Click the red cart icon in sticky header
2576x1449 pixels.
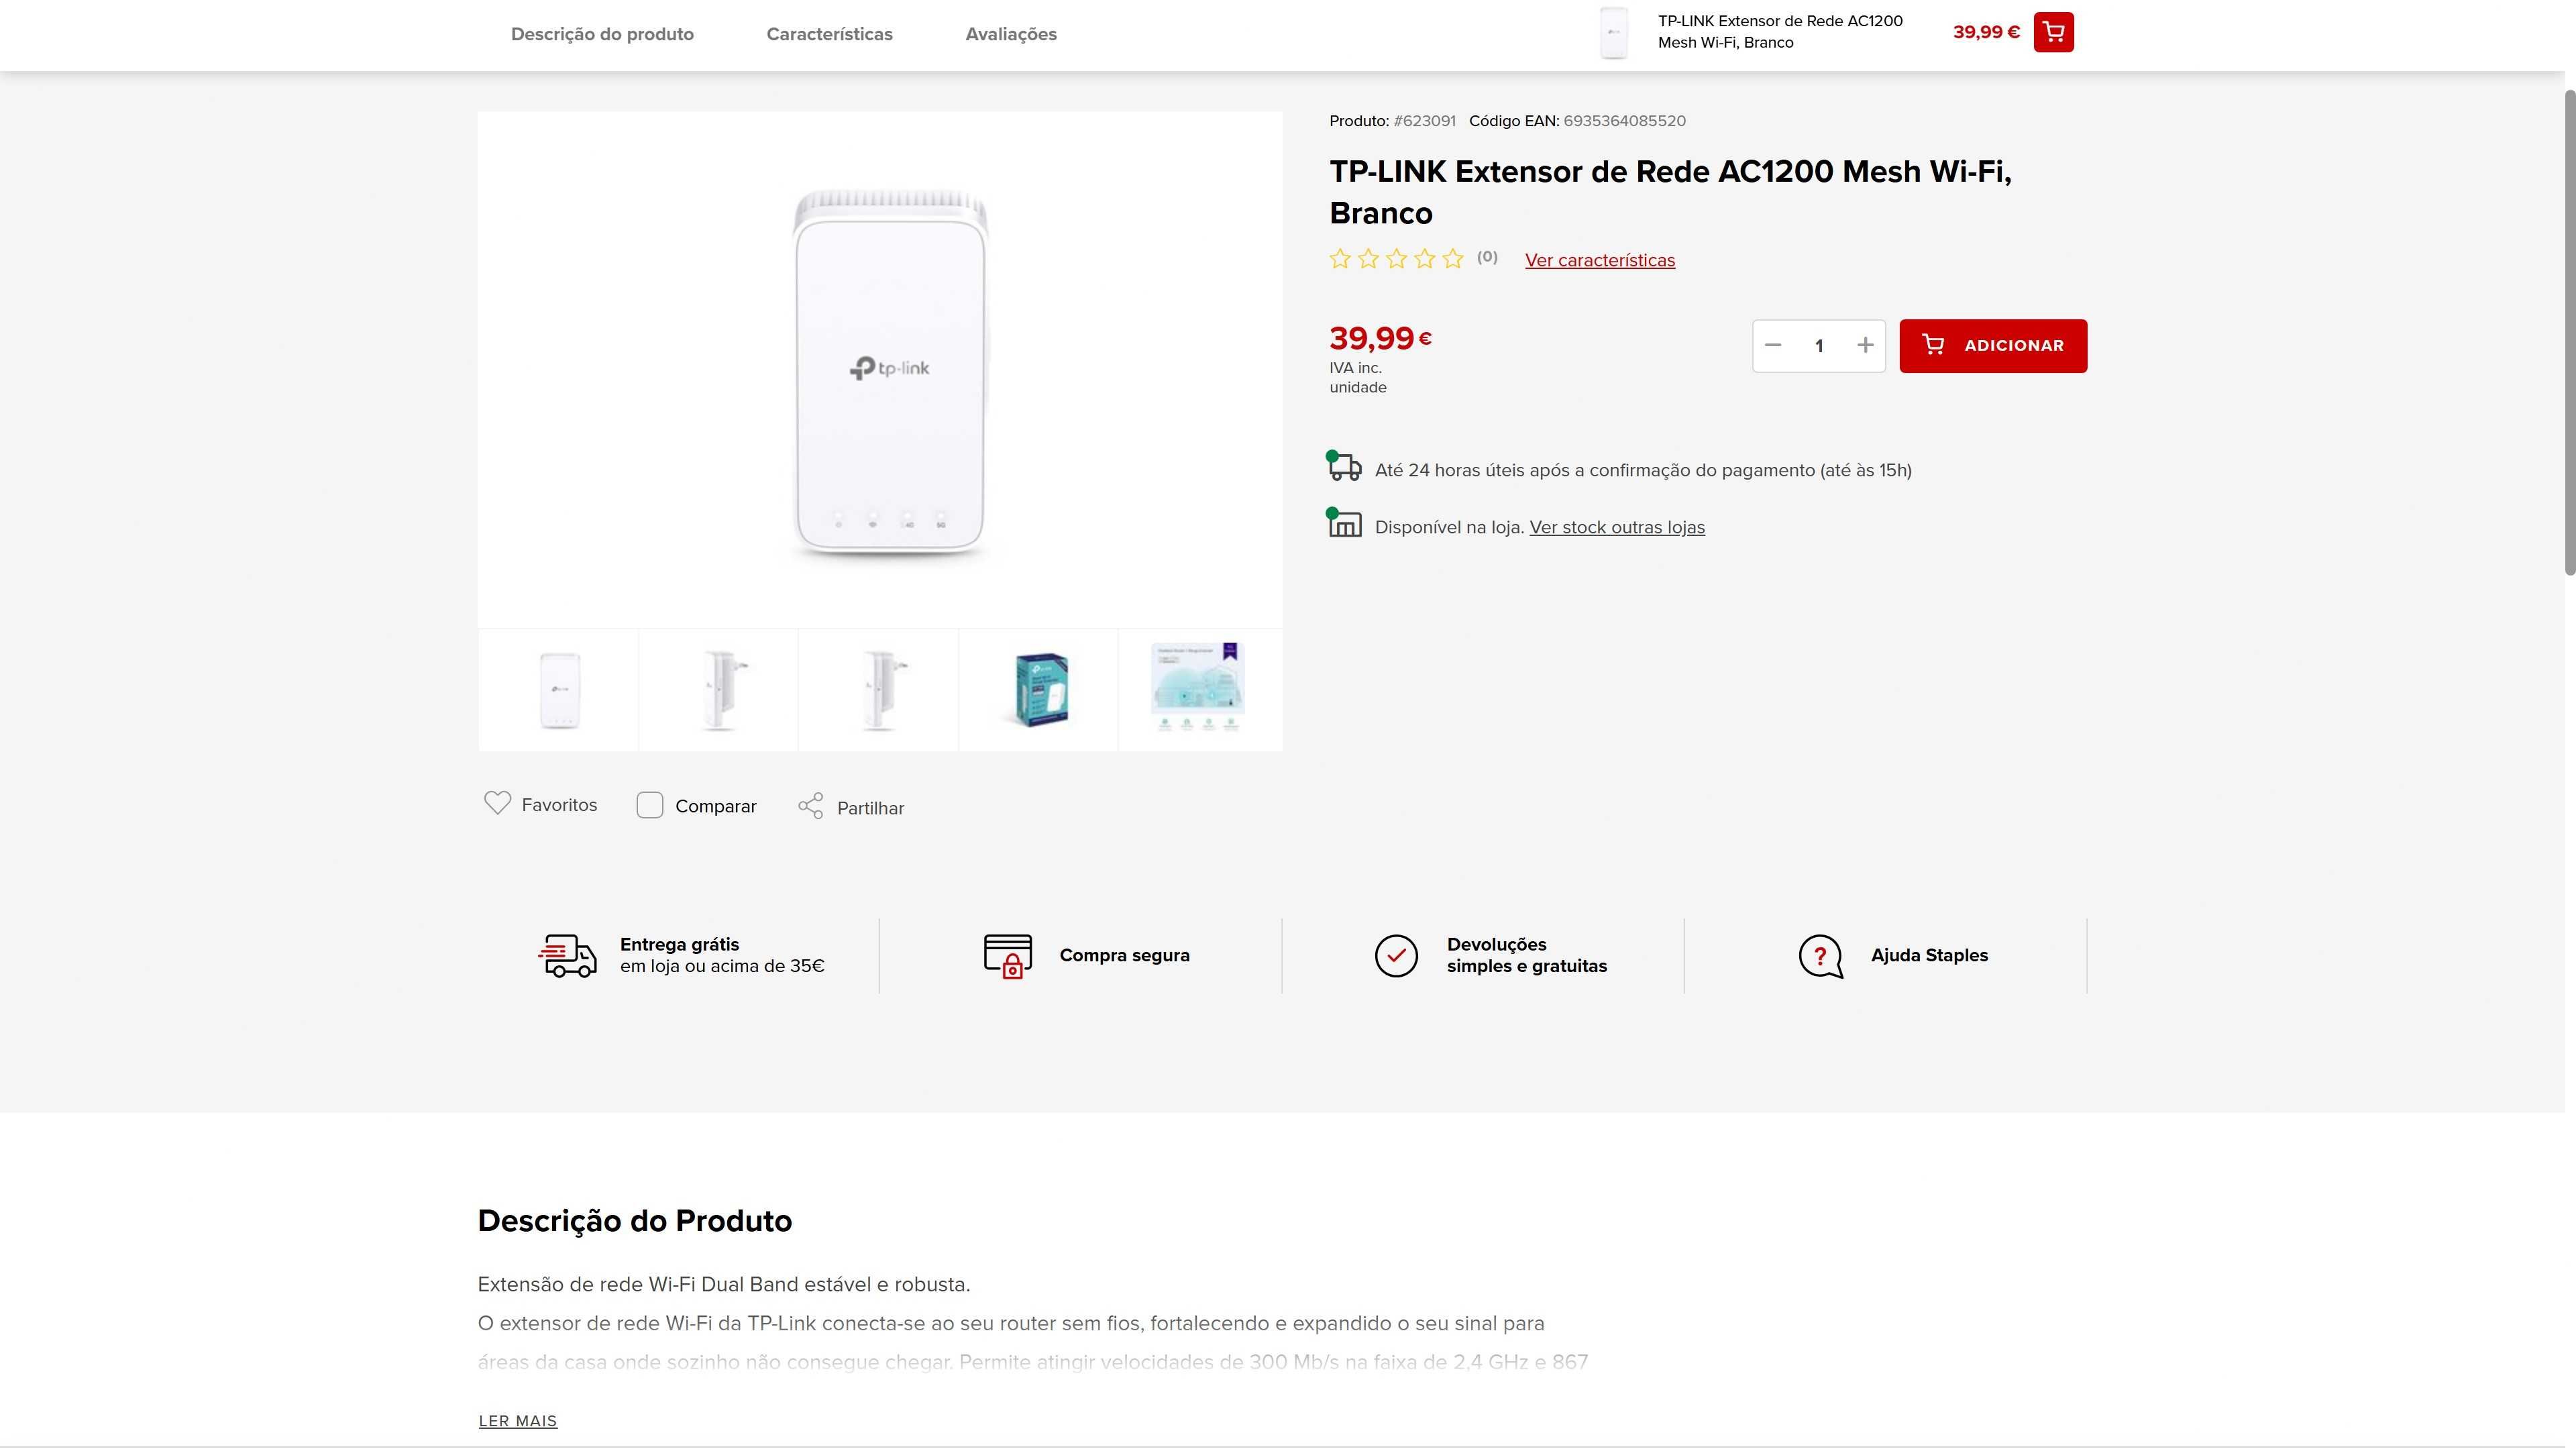click(x=2053, y=32)
